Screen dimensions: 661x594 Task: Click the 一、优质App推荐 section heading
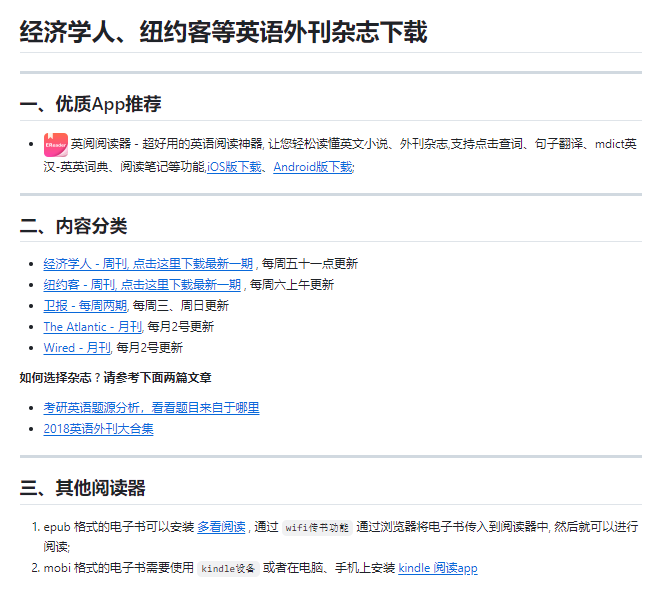91,105
